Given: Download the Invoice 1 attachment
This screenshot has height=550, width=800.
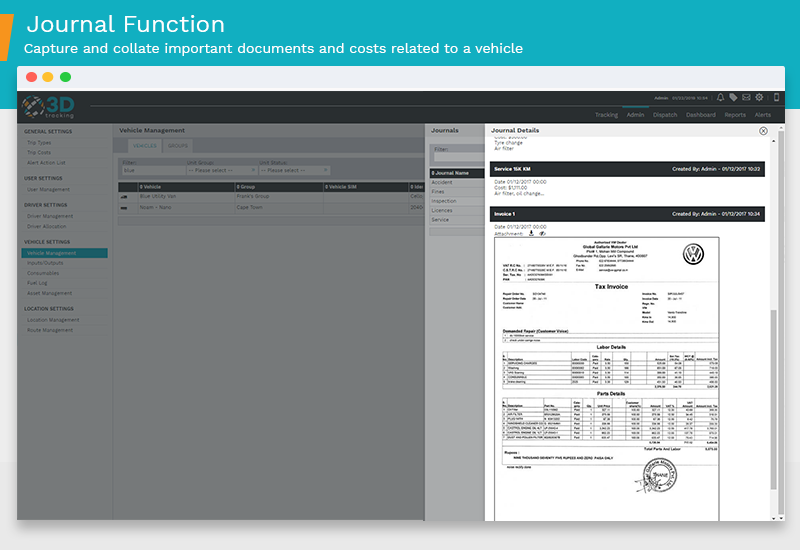Looking at the screenshot, I should (531, 233).
